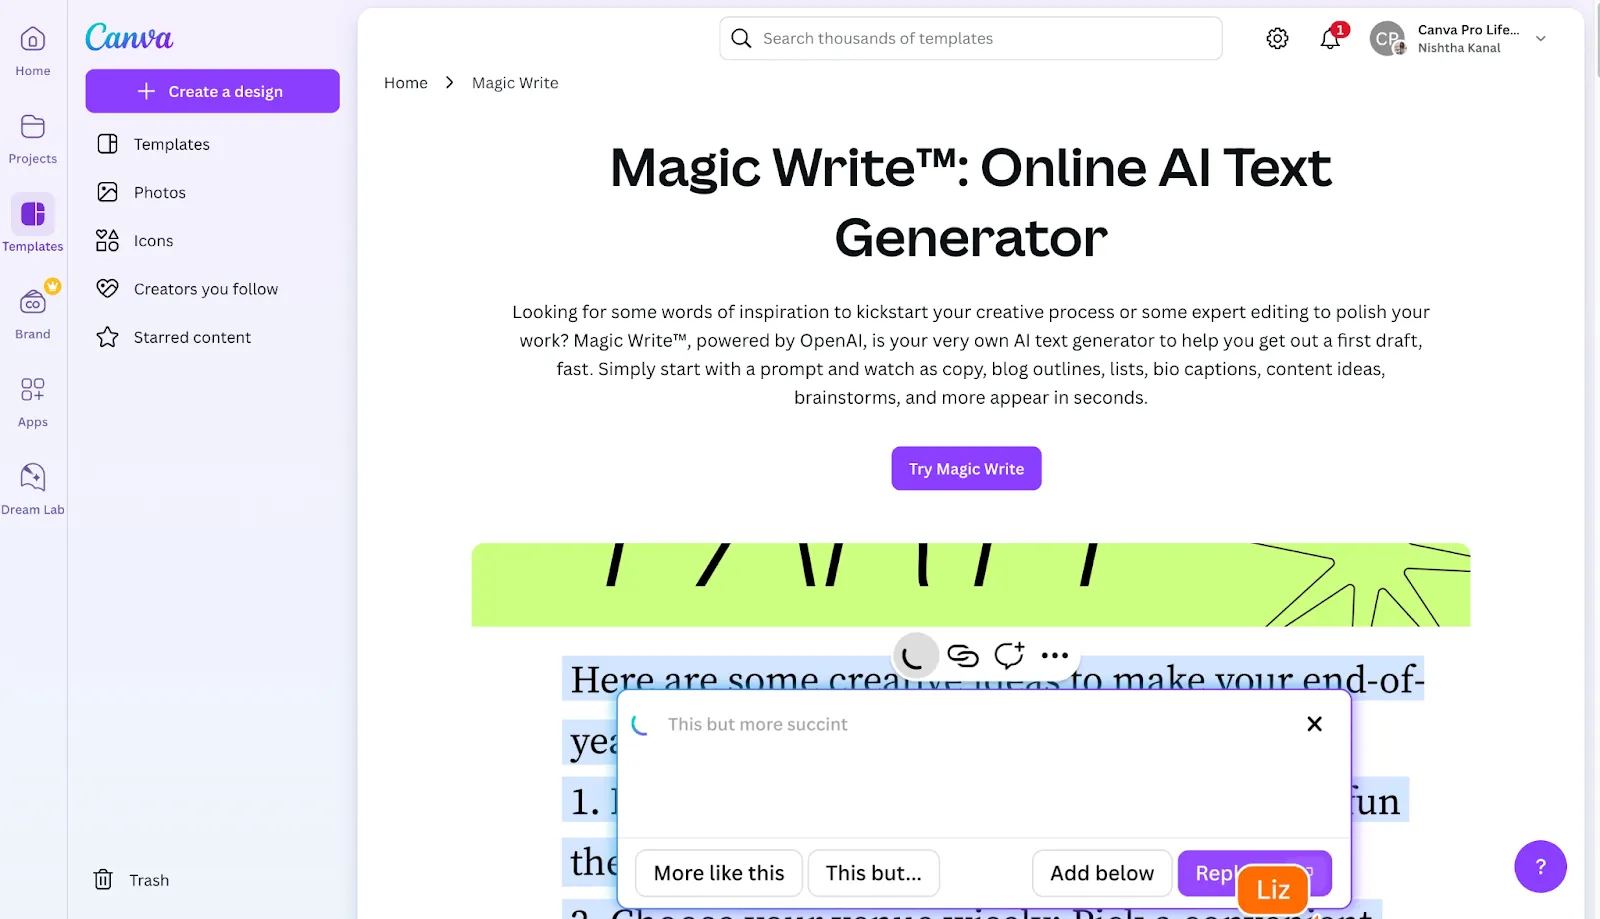
Task: Expand the account dropdown chevron
Action: pos(1541,39)
